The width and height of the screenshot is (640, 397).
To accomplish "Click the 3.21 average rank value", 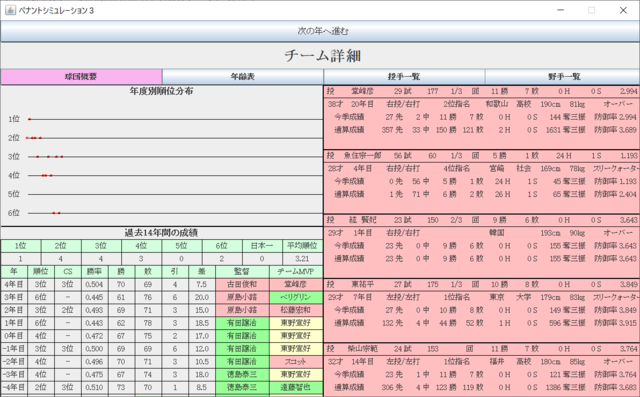I will 302,259.
